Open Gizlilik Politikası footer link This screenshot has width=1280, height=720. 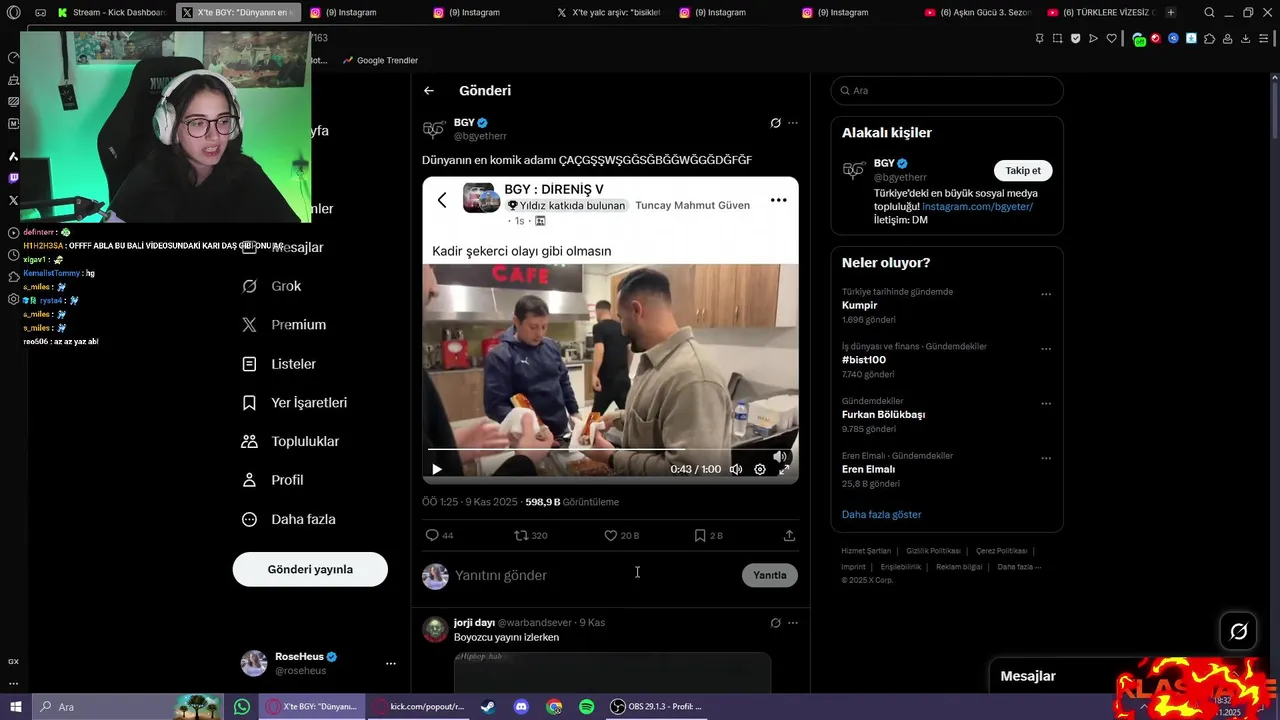(x=933, y=551)
